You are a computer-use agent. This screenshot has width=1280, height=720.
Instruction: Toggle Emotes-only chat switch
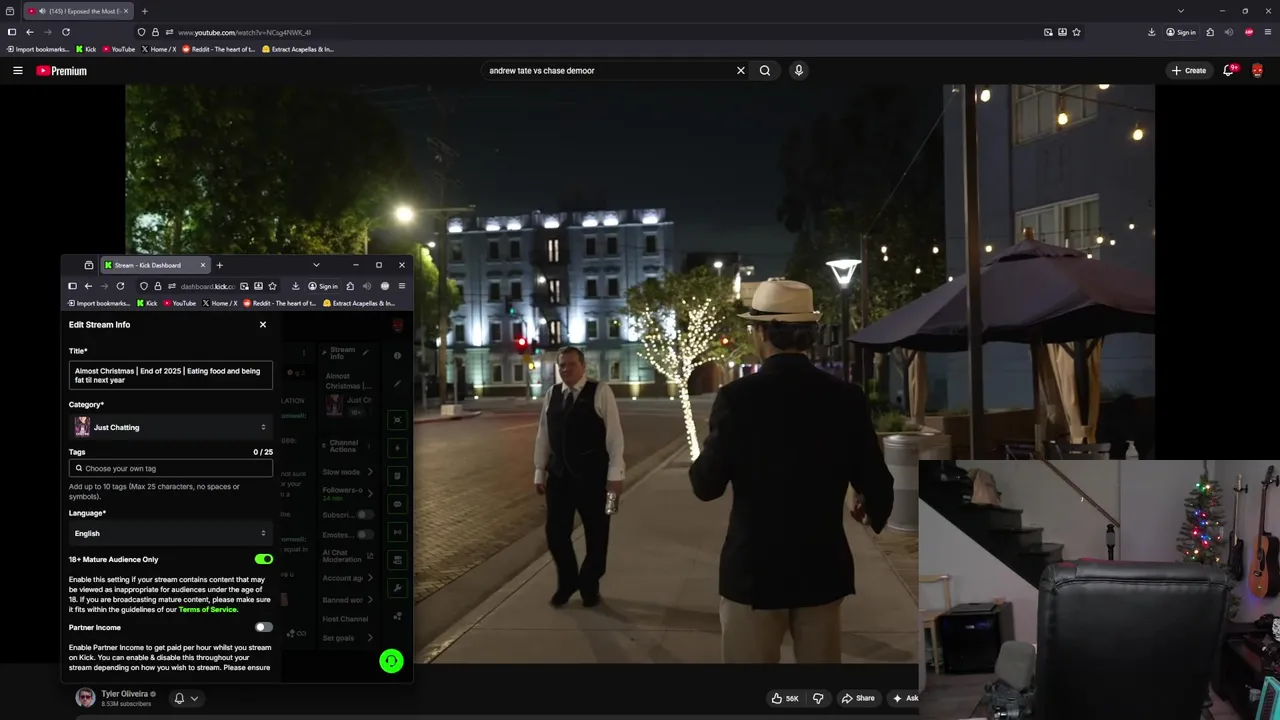pos(365,535)
